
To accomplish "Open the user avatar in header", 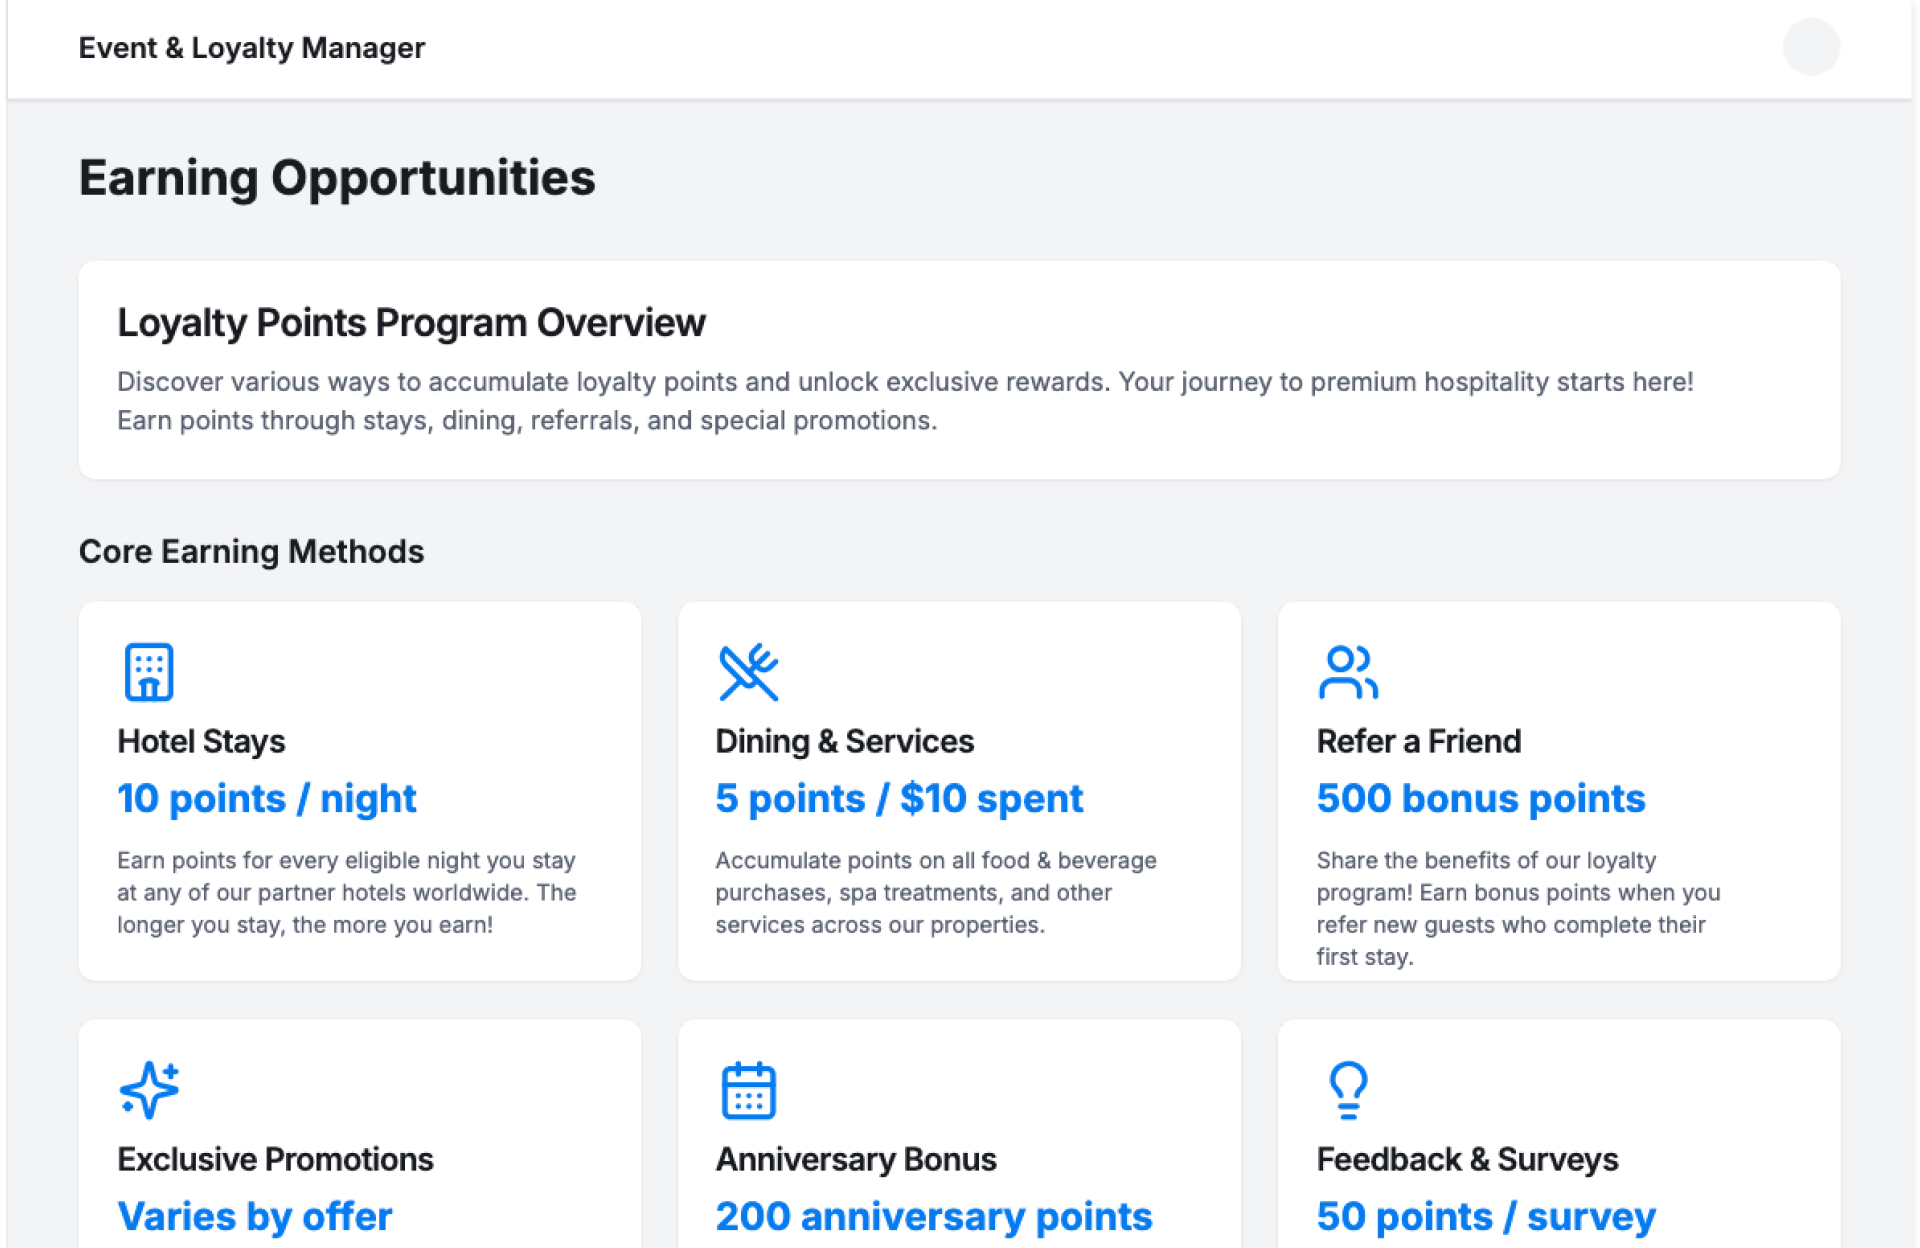I will [1810, 47].
